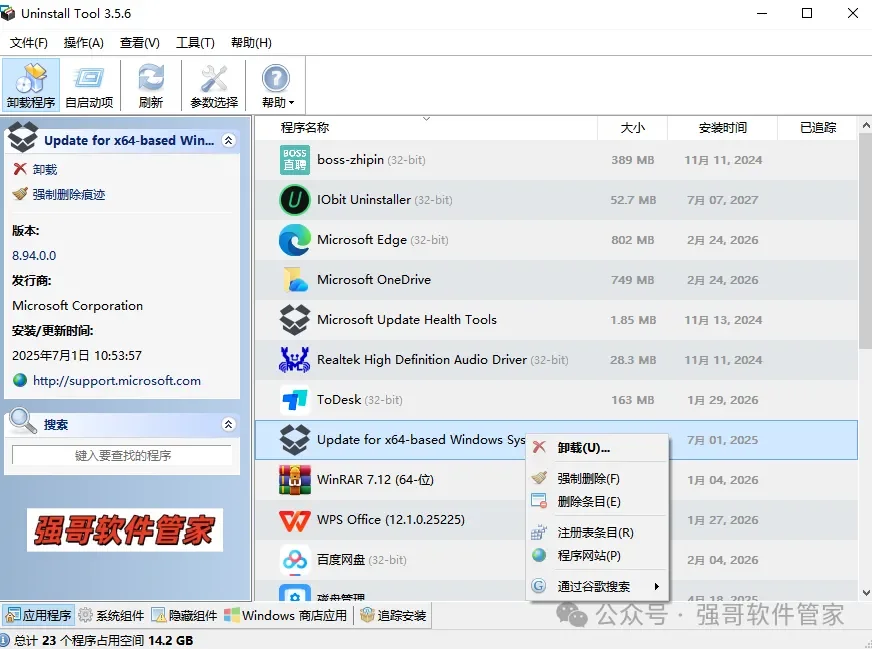This screenshot has height=649, width=872.
Task: Sort by 程序名称 column header
Action: pos(426,128)
